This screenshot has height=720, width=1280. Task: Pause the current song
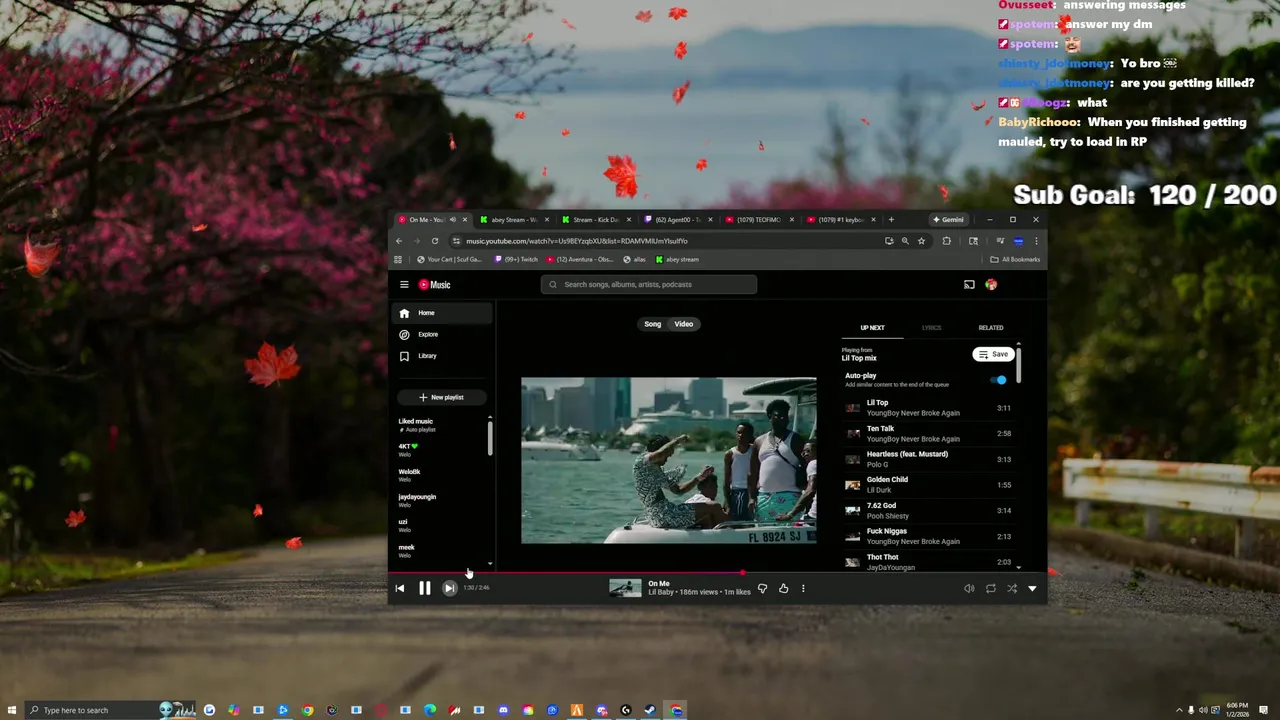424,588
